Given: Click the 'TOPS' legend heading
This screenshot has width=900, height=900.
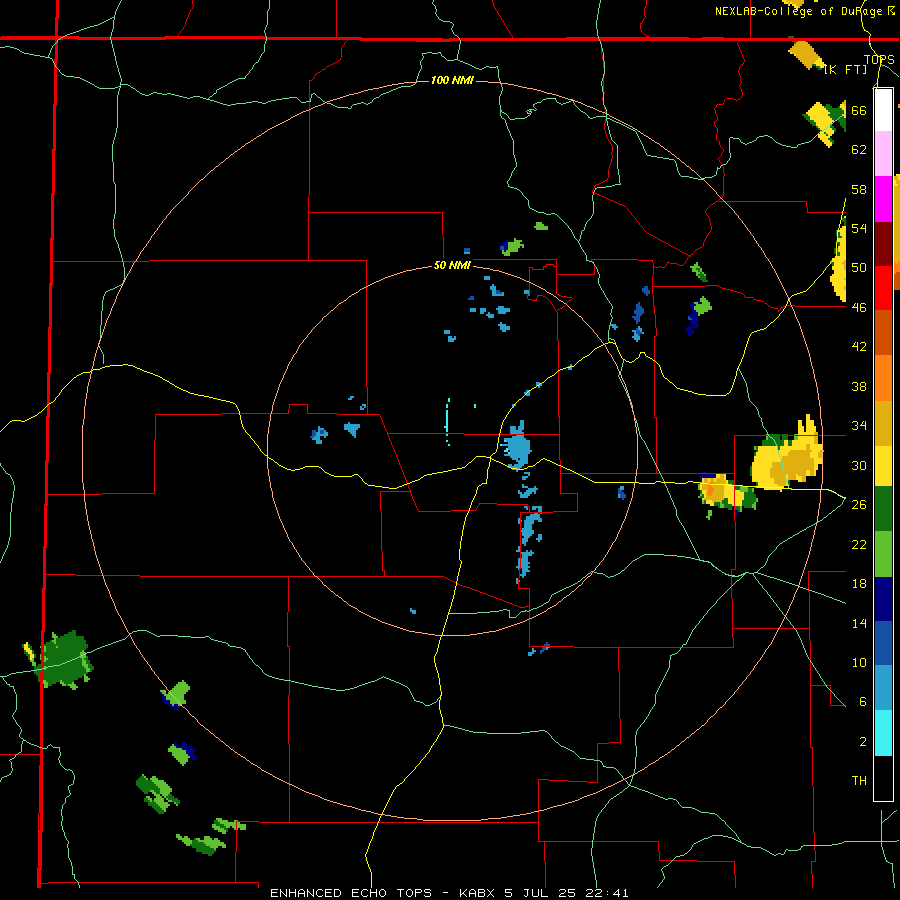Looking at the screenshot, I should pyautogui.click(x=879, y=60).
